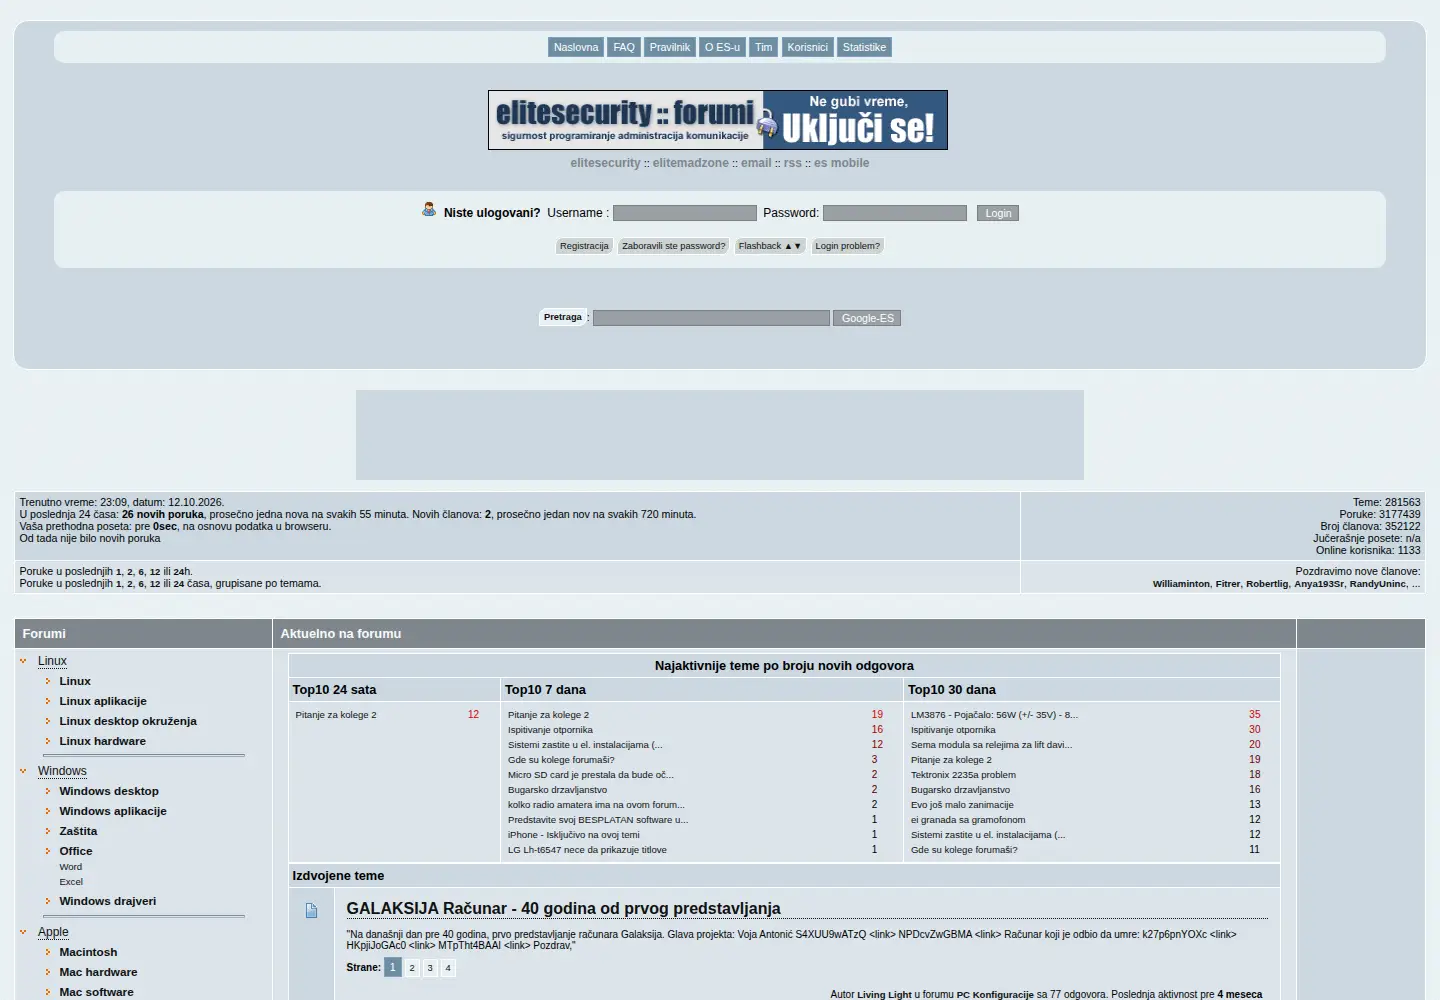Open the Statistike menu item
Screen dimensions: 1440x1000
click(864, 47)
